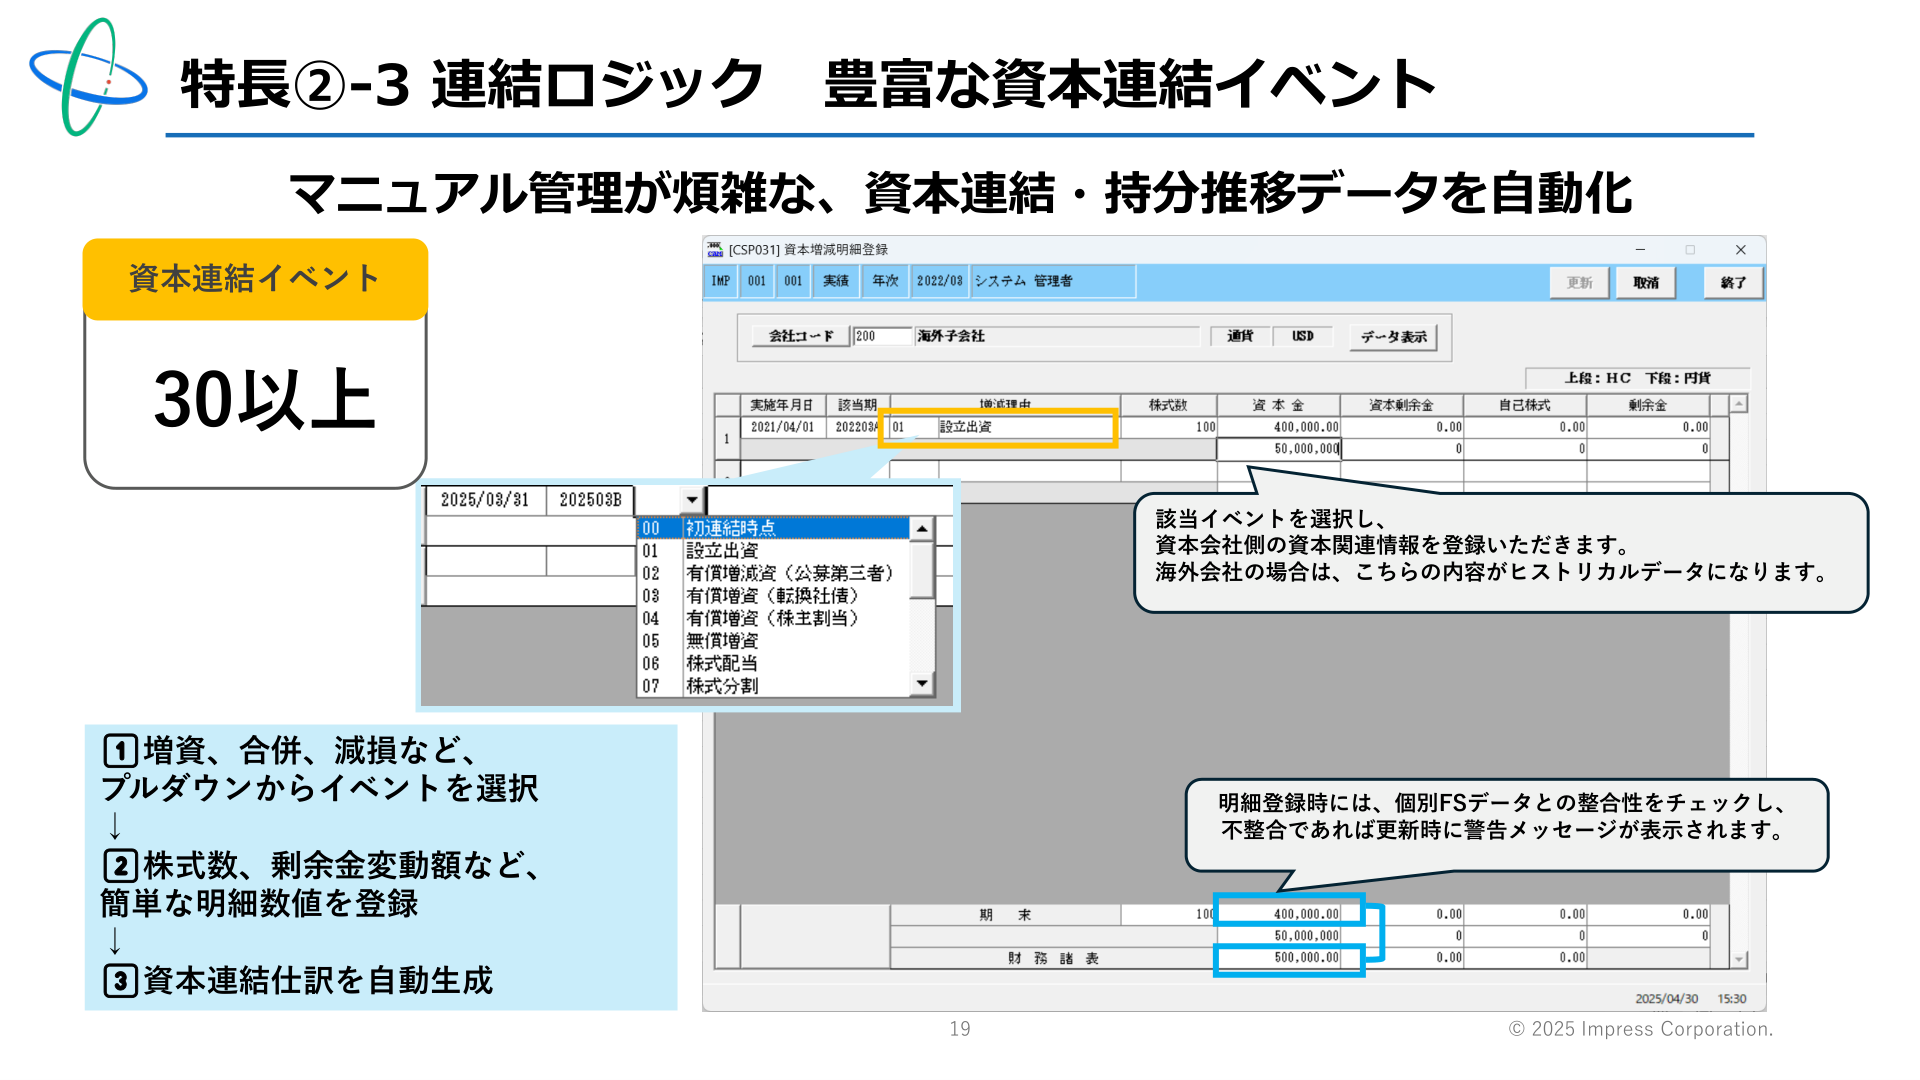Click the company code field showing 200

tap(883, 336)
